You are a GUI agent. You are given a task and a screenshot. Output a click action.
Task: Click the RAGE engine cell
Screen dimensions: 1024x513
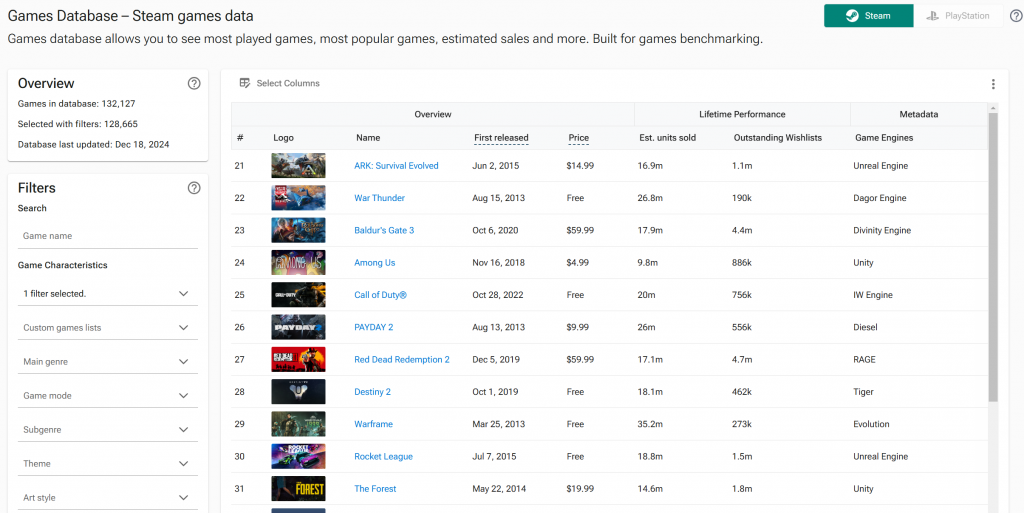coord(865,360)
